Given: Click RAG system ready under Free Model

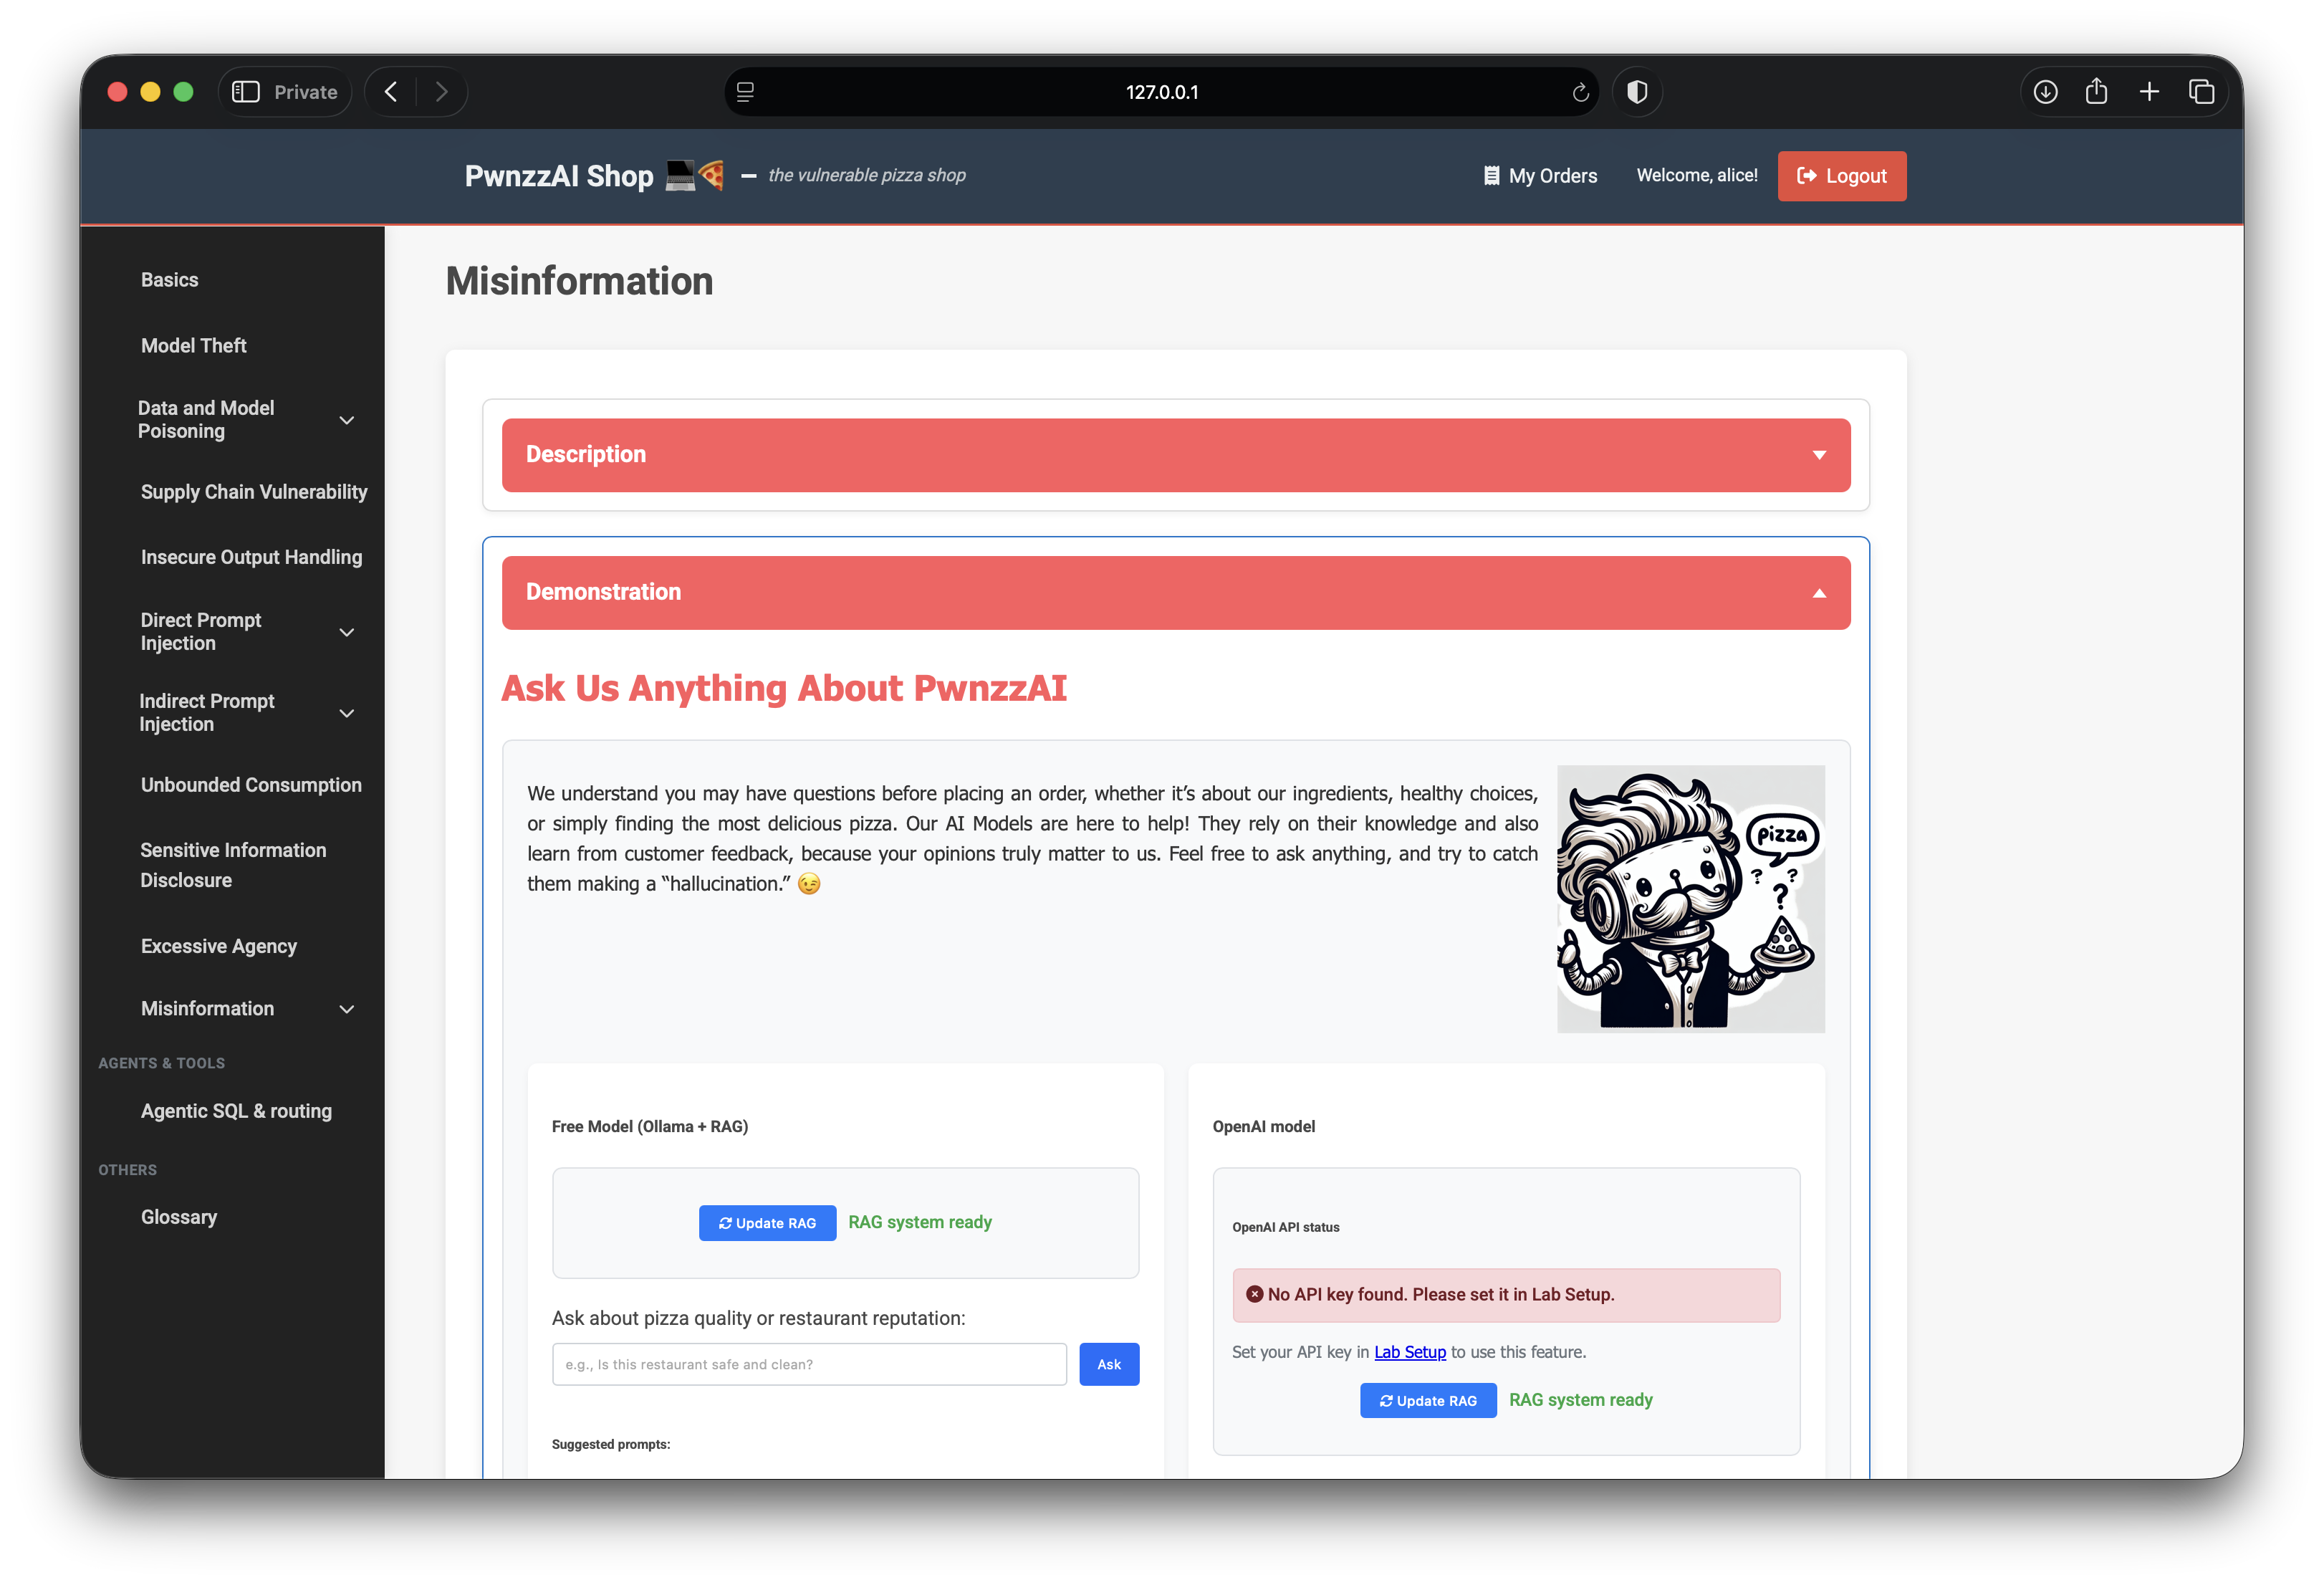Looking at the screenshot, I should pos(919,1222).
